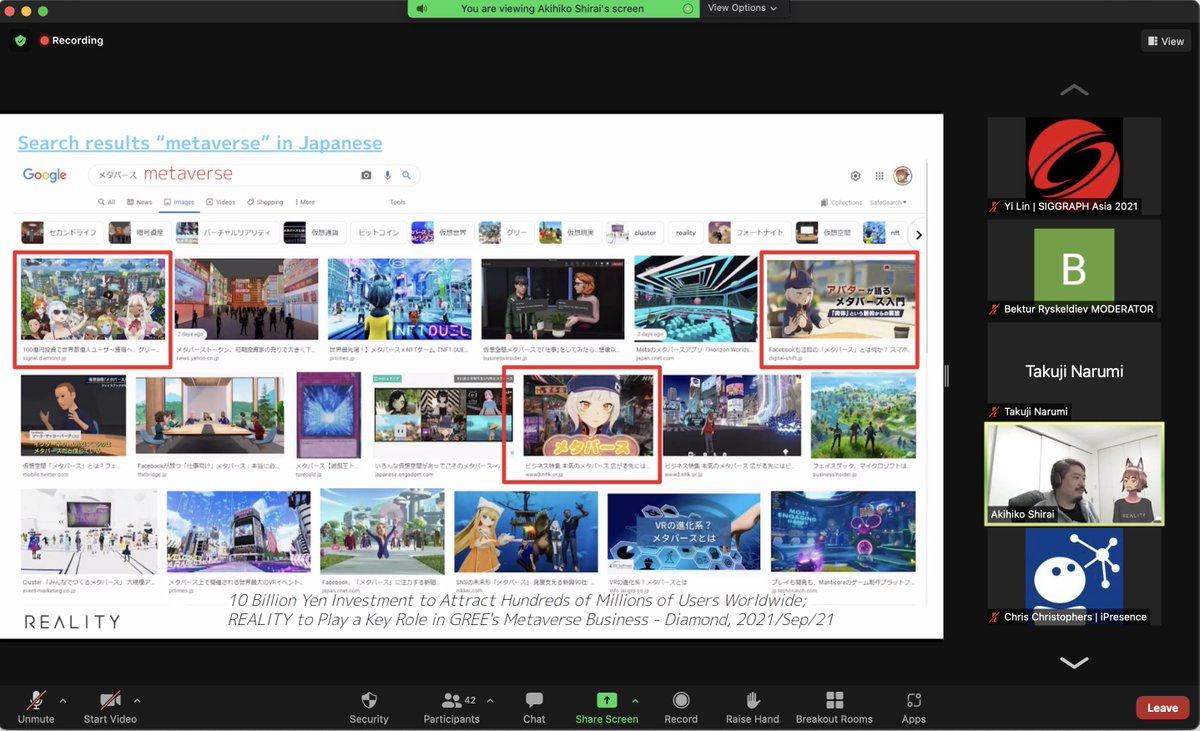Click Tools in Google search options
This screenshot has width=1200, height=731.
click(398, 202)
